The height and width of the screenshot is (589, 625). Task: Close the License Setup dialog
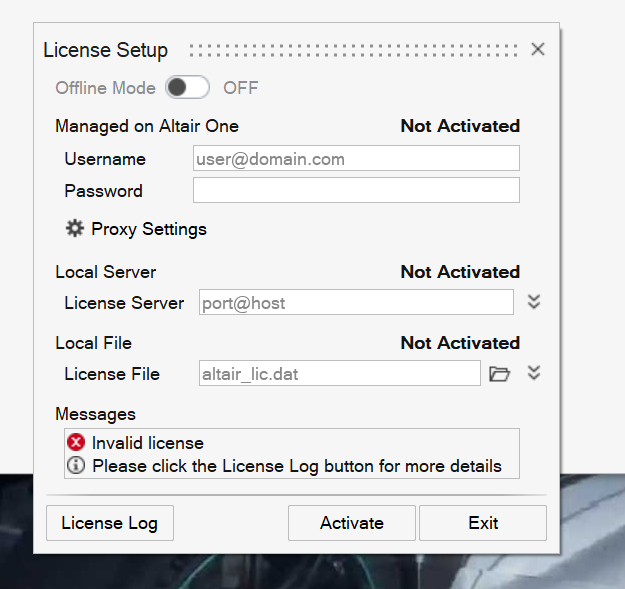tap(538, 49)
